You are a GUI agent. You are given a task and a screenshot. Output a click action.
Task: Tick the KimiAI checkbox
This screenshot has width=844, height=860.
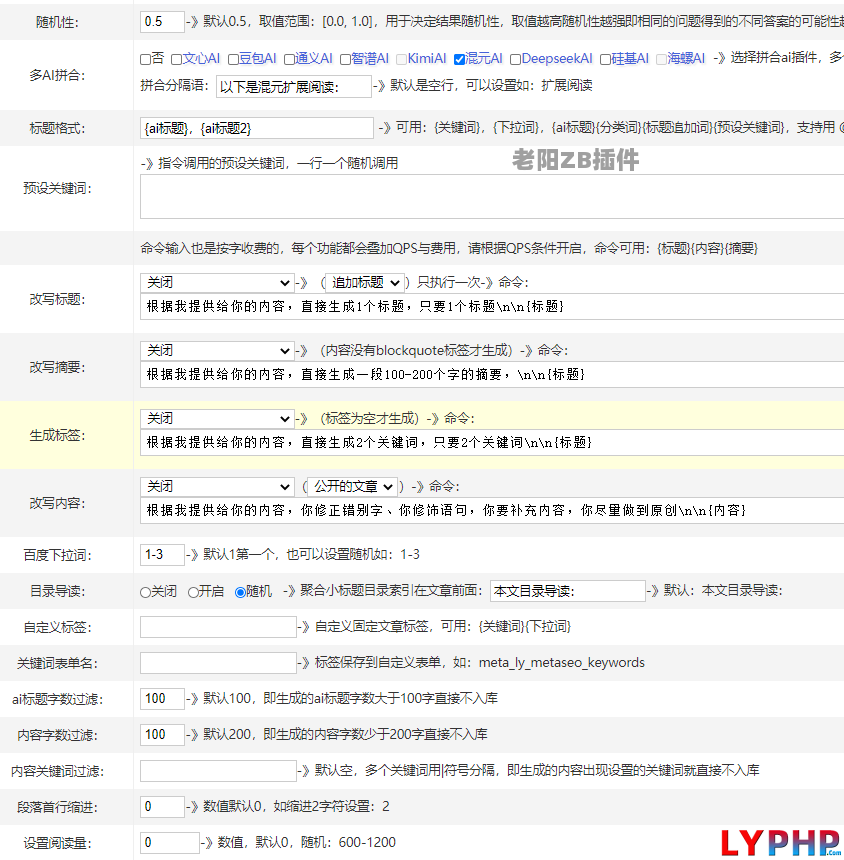click(x=401, y=59)
